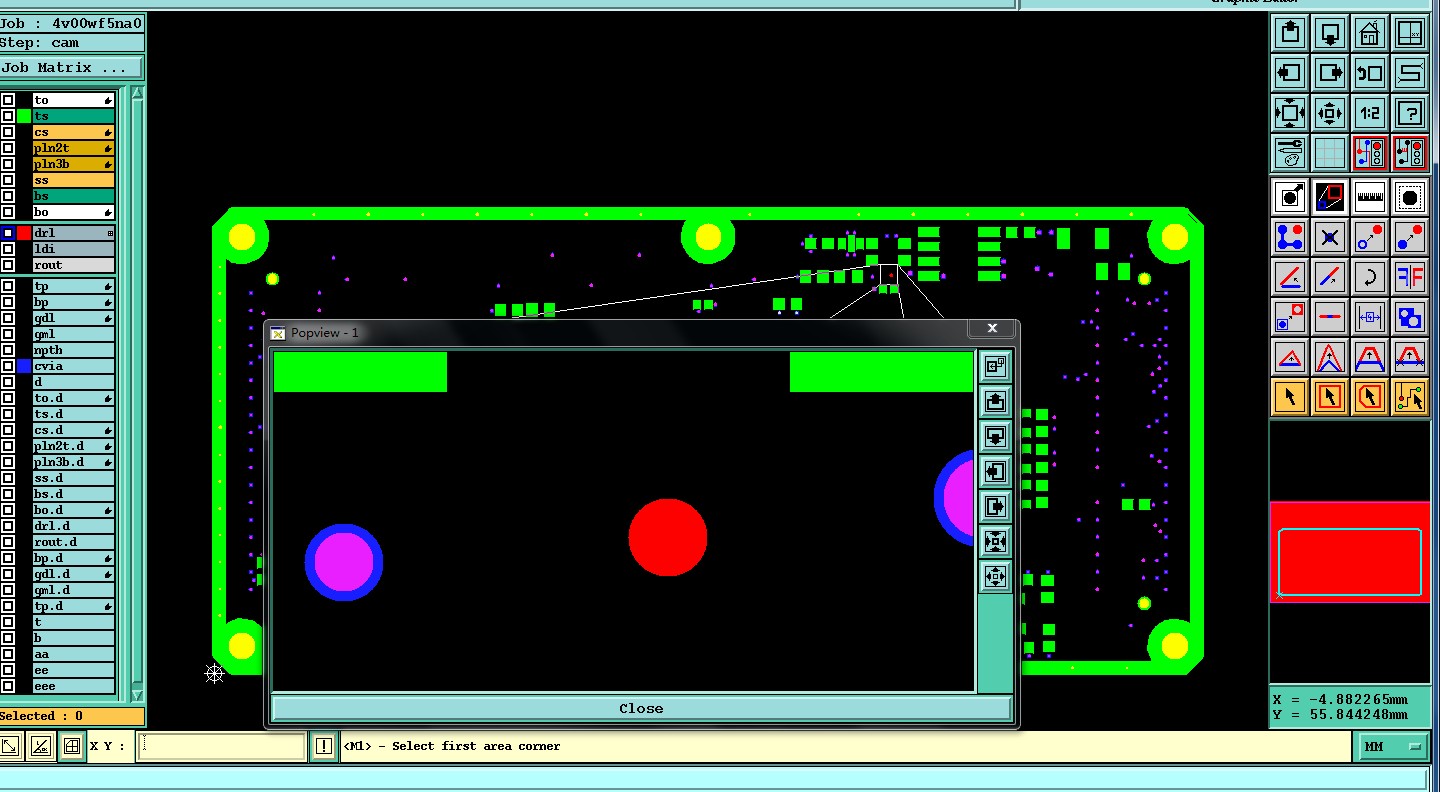Click the exclamation mark icon beside the XY field
This screenshot has height=792, width=1440.
[x=323, y=746]
